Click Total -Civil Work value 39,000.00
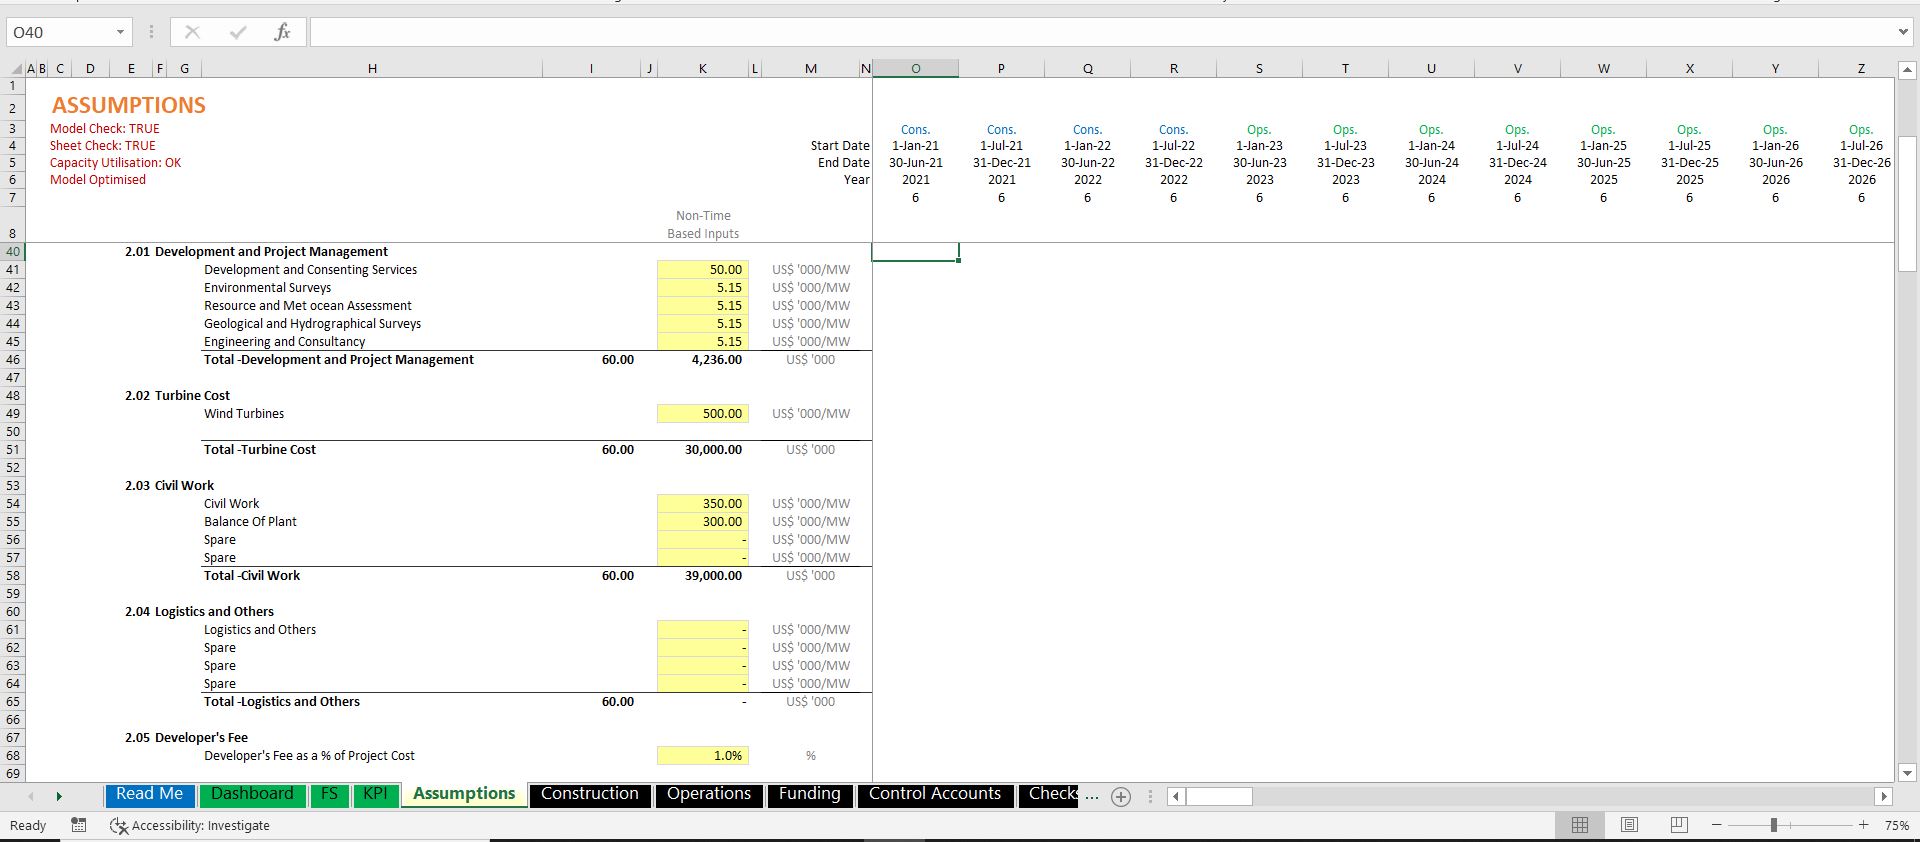The image size is (1920, 842). click(x=713, y=576)
